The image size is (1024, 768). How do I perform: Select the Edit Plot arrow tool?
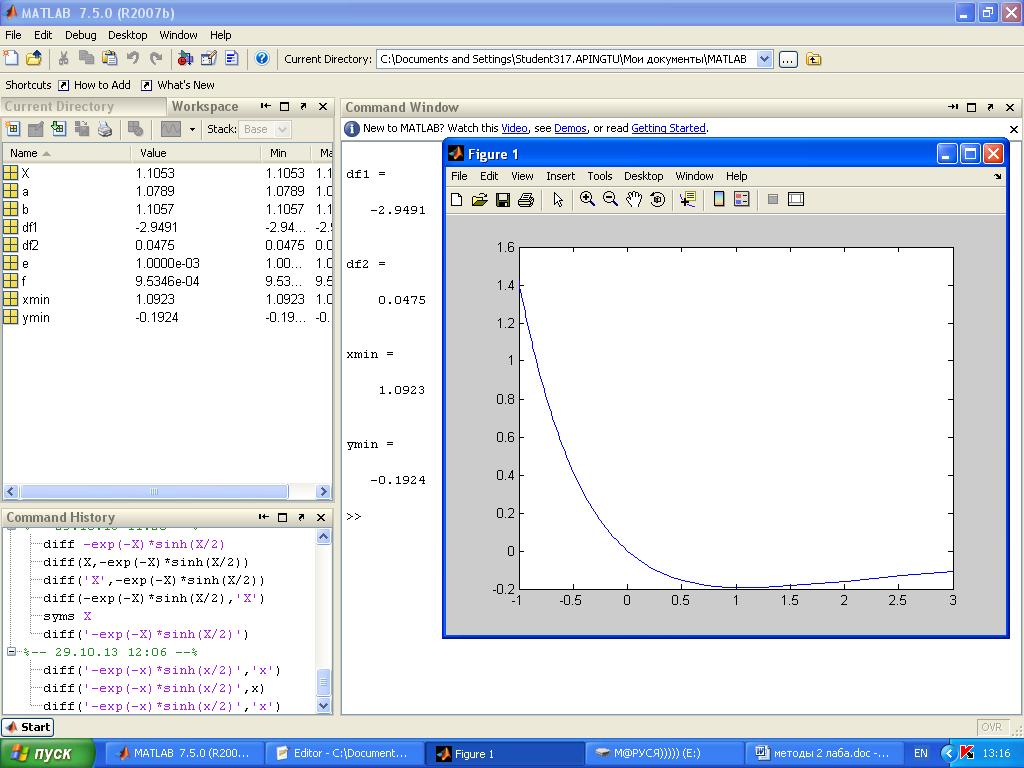pyautogui.click(x=558, y=199)
